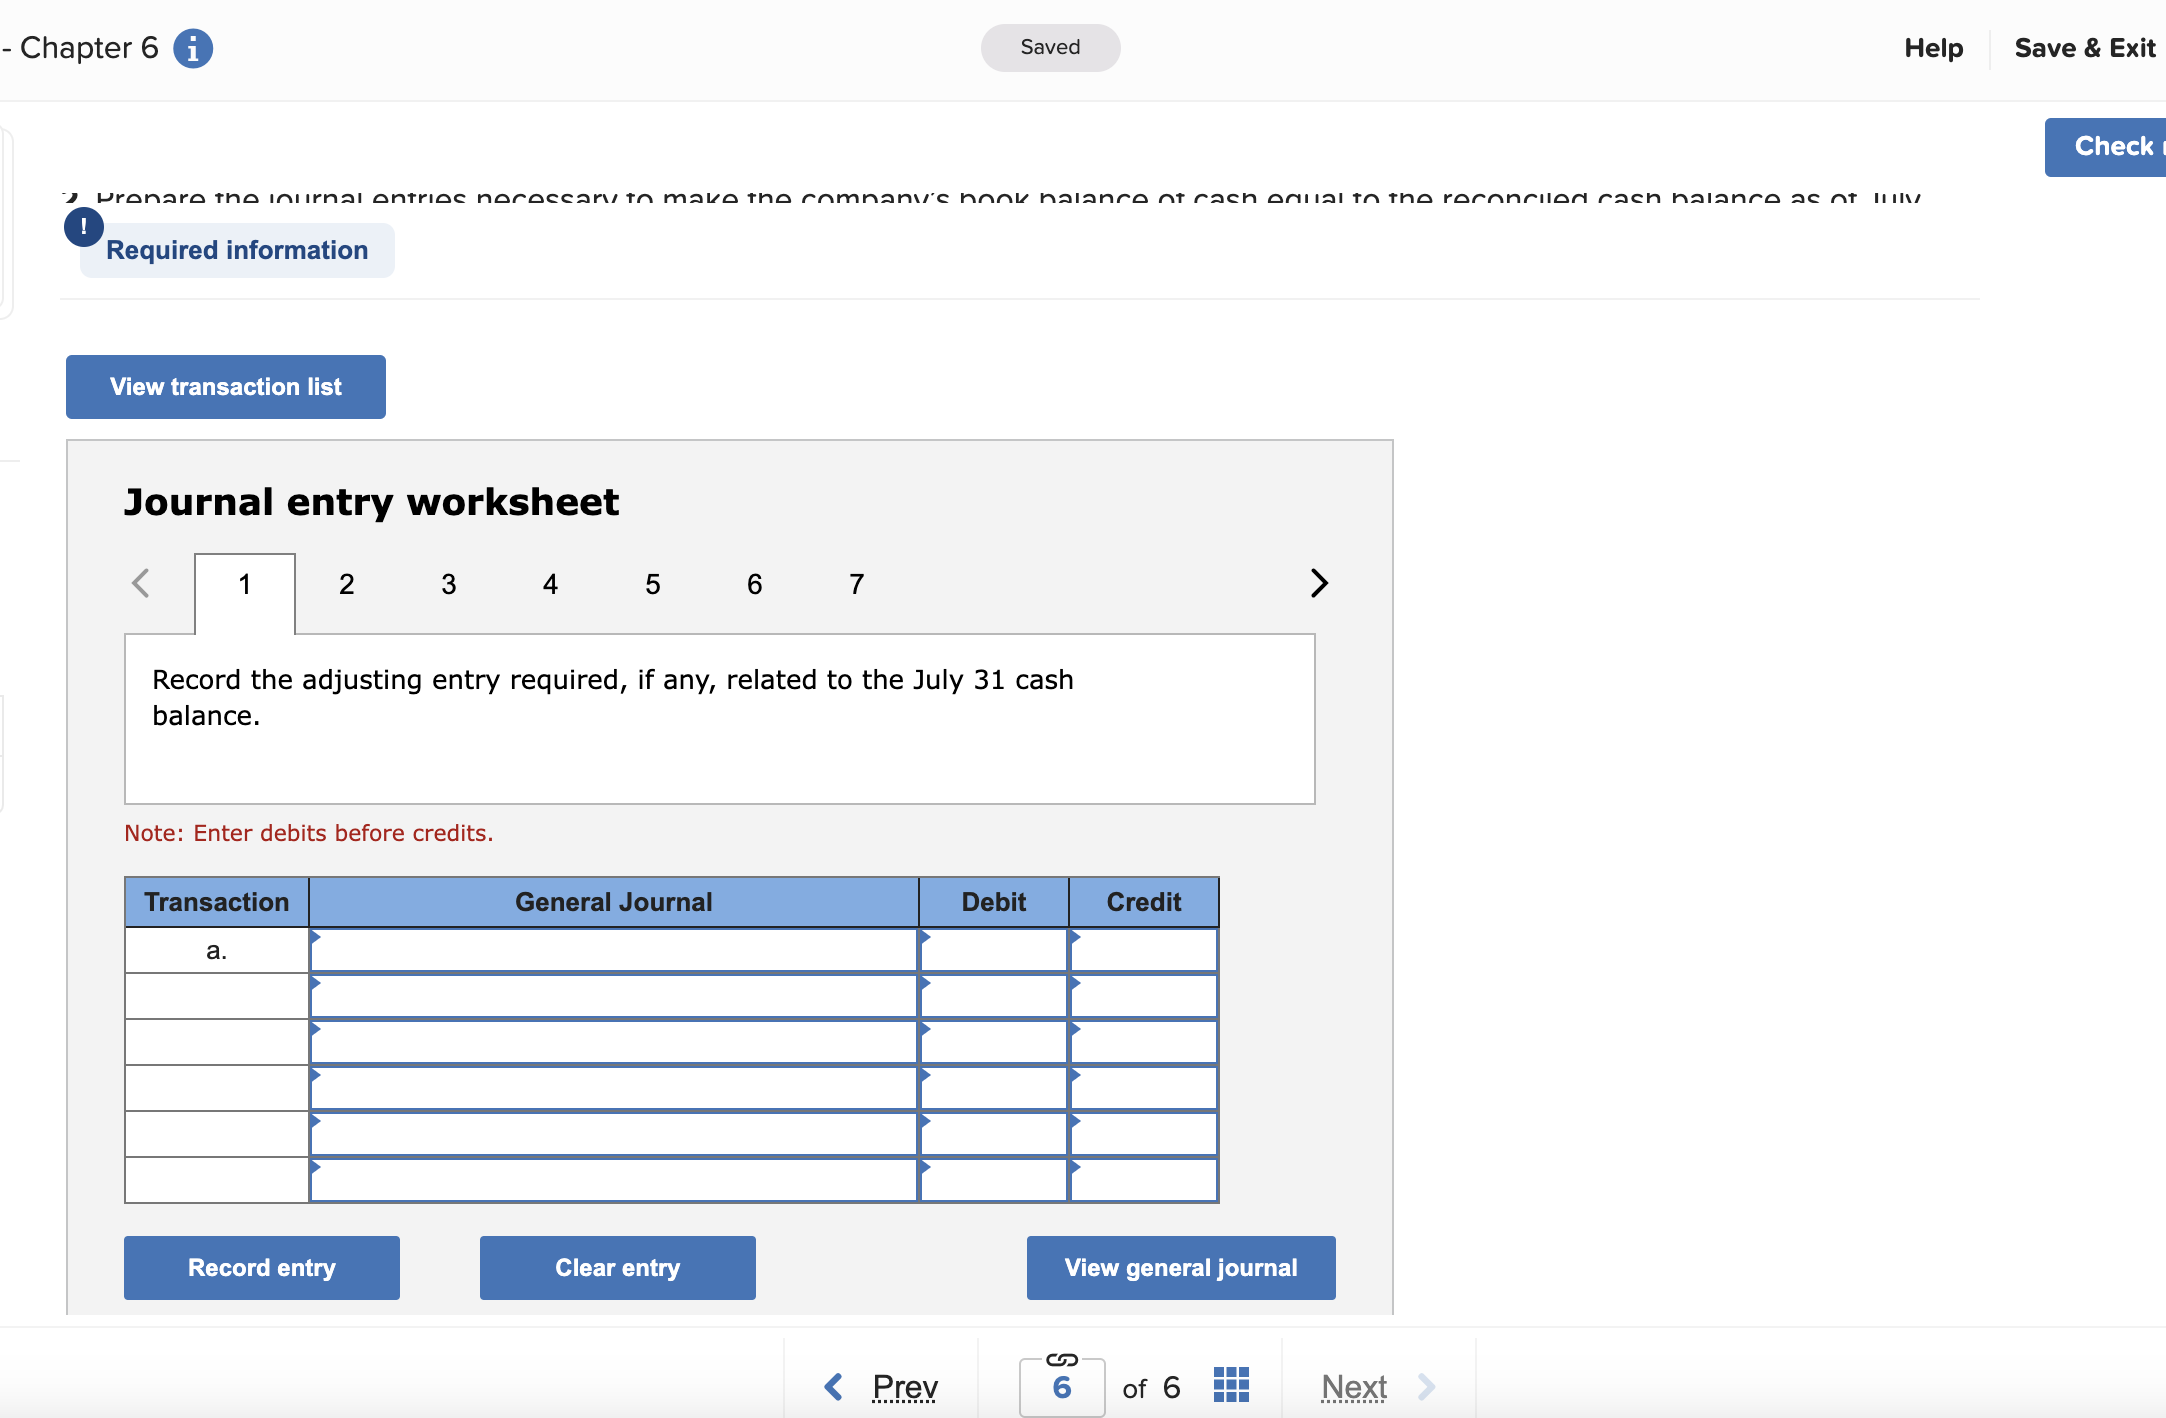Screen dimensions: 2166x1418
Task: Switch to worksheet tab 2
Action: pyautogui.click(x=346, y=583)
